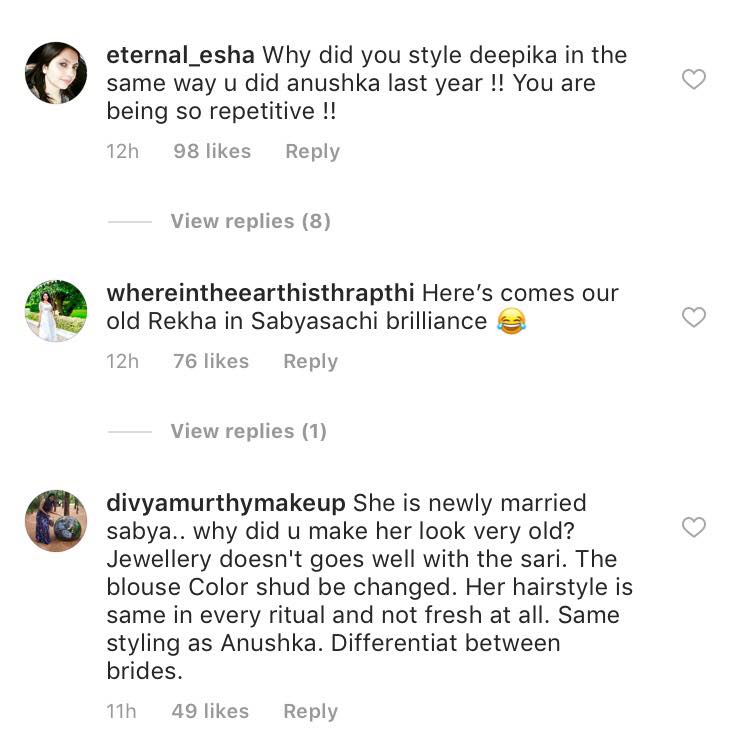
Task: Reply to divyamurthymakeup's comment
Action: coord(310,712)
